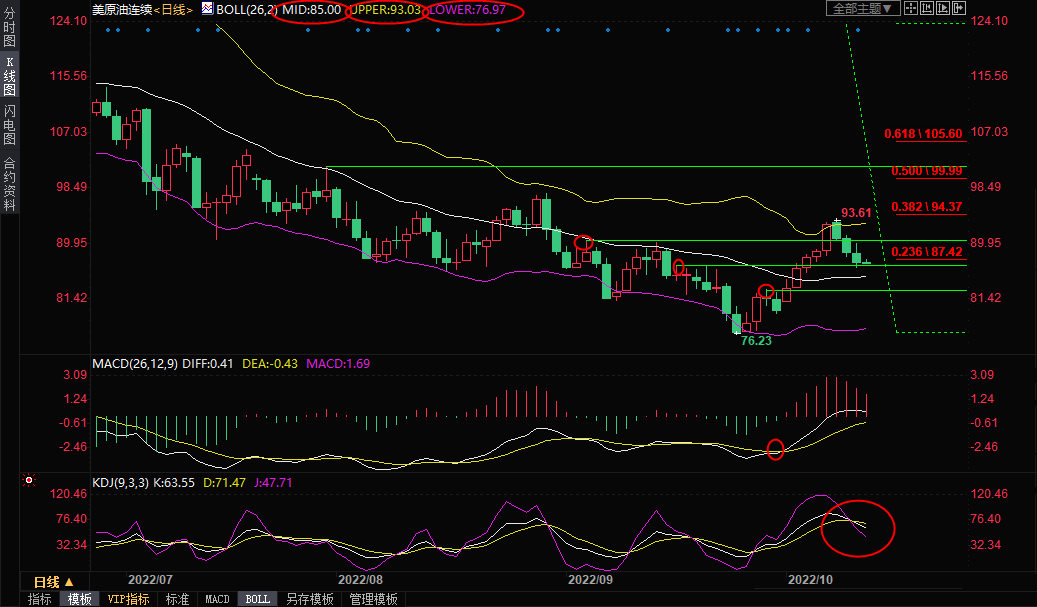
Task: Click the rightmost layout icon in the top-right corner
Action: (x=957, y=9)
